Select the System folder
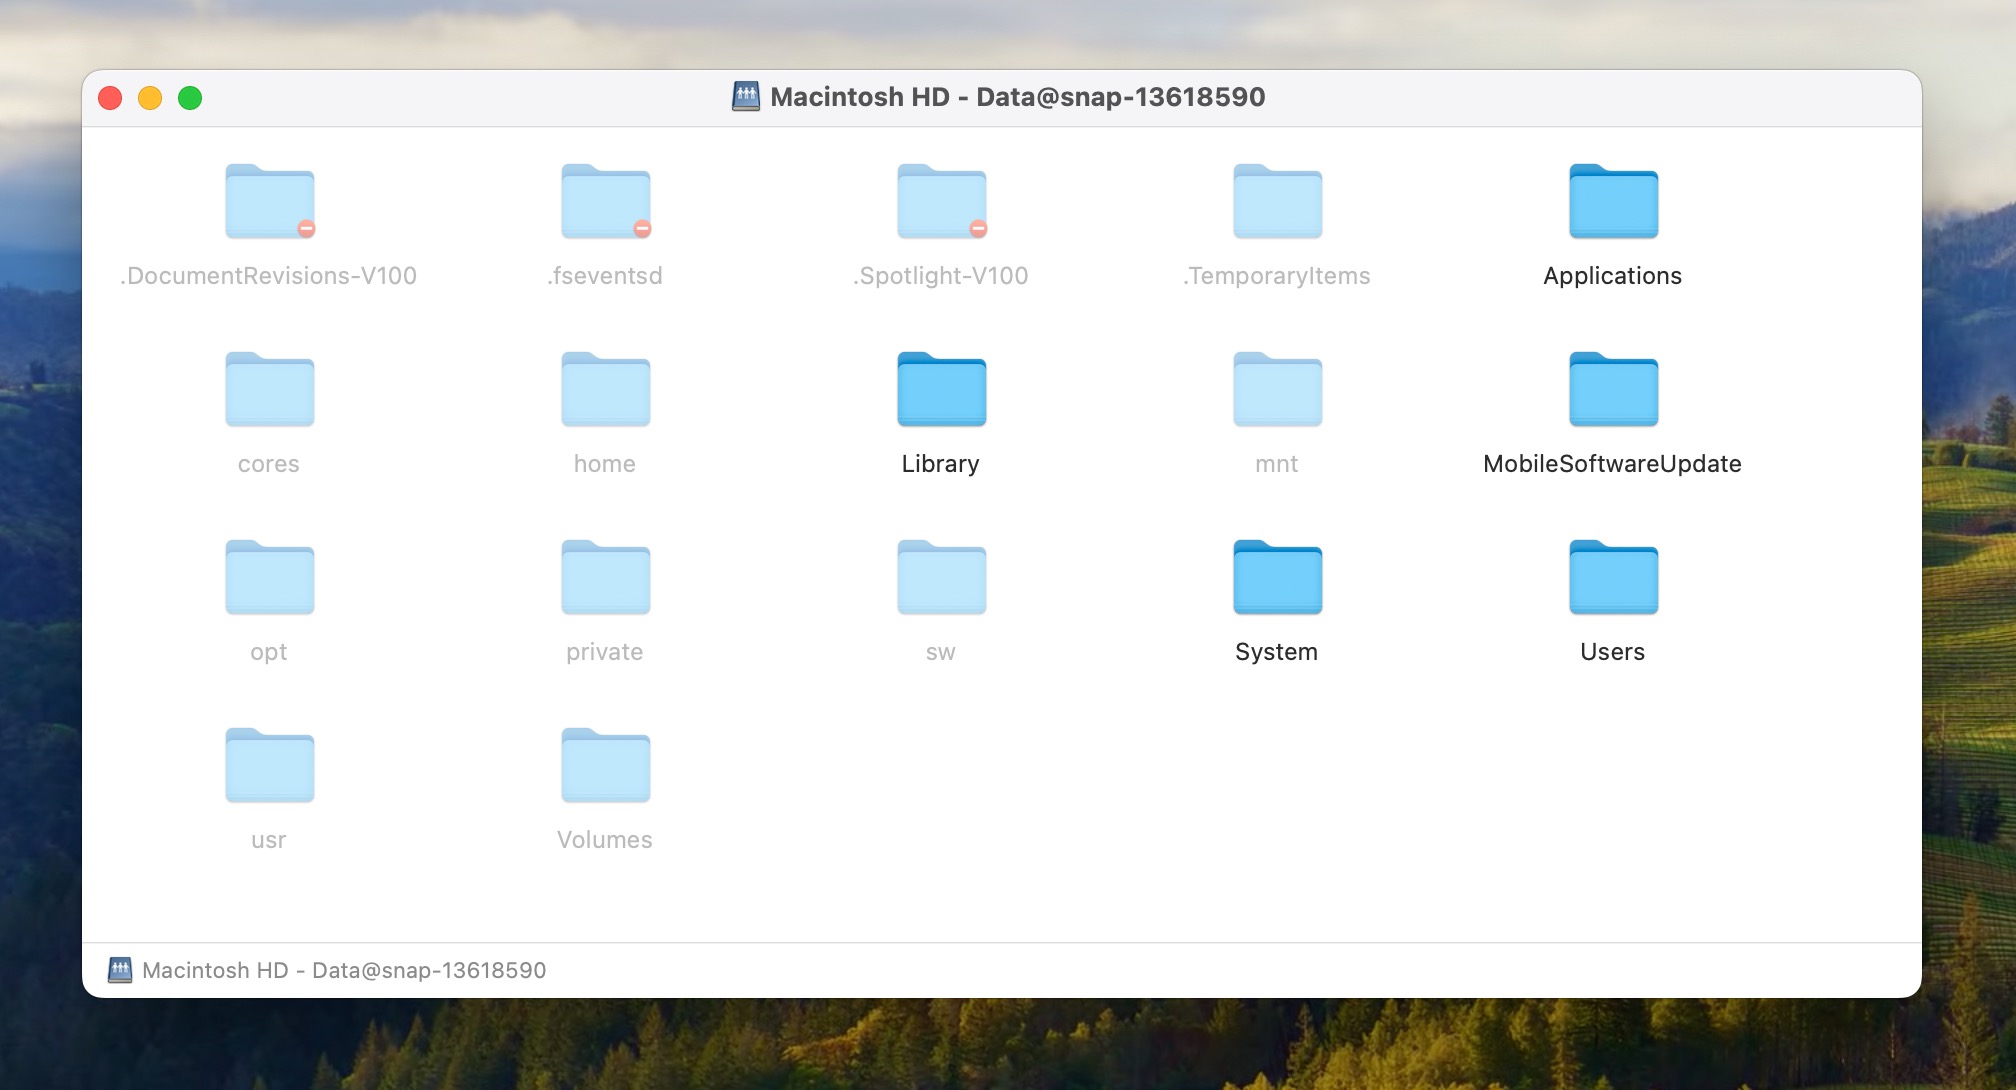Screen dimensions: 2016x1090 click(x=1277, y=578)
